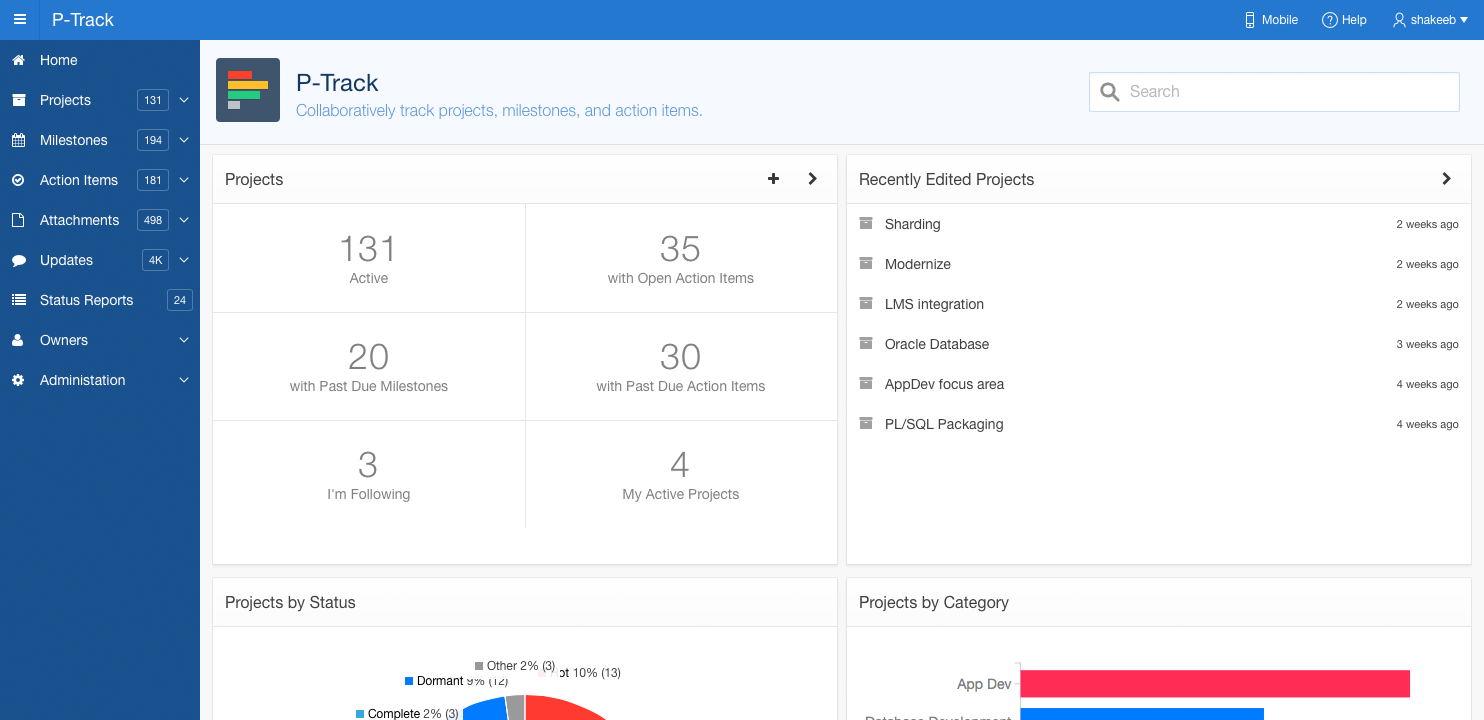Click the red App Dev chart bar
Screen dimensions: 1484x720
1214,684
